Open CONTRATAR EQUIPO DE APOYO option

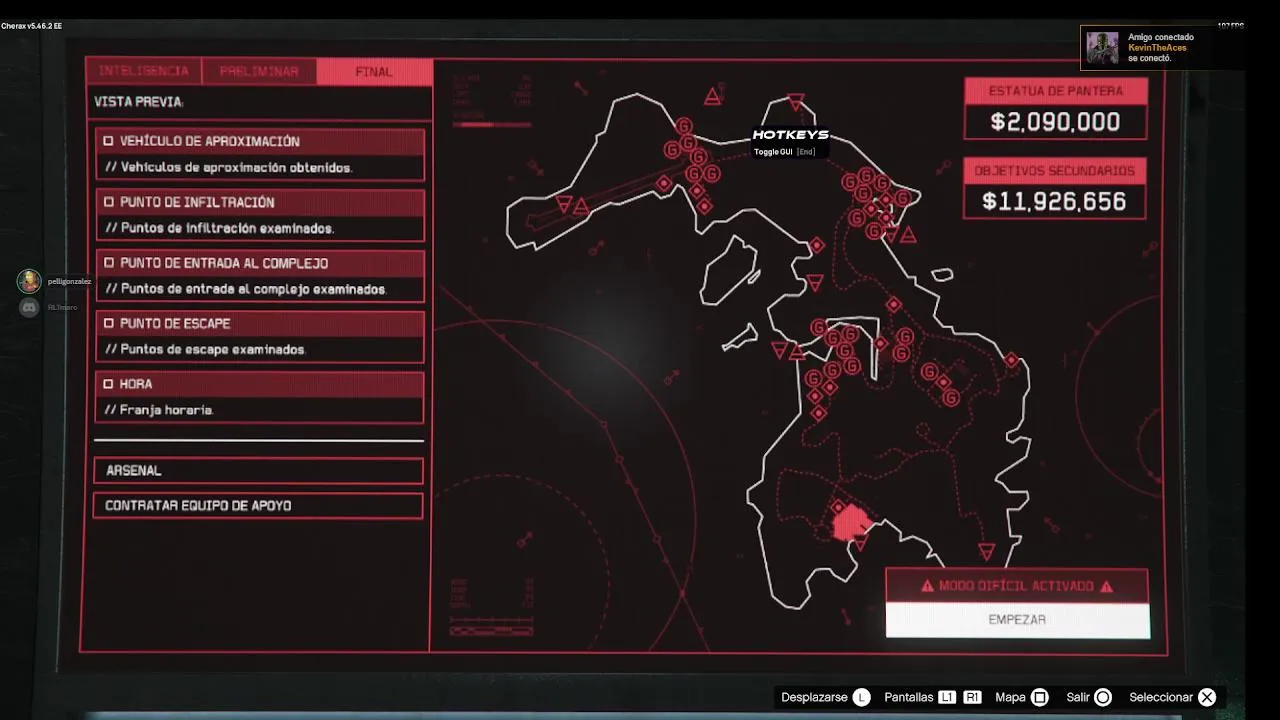click(258, 506)
